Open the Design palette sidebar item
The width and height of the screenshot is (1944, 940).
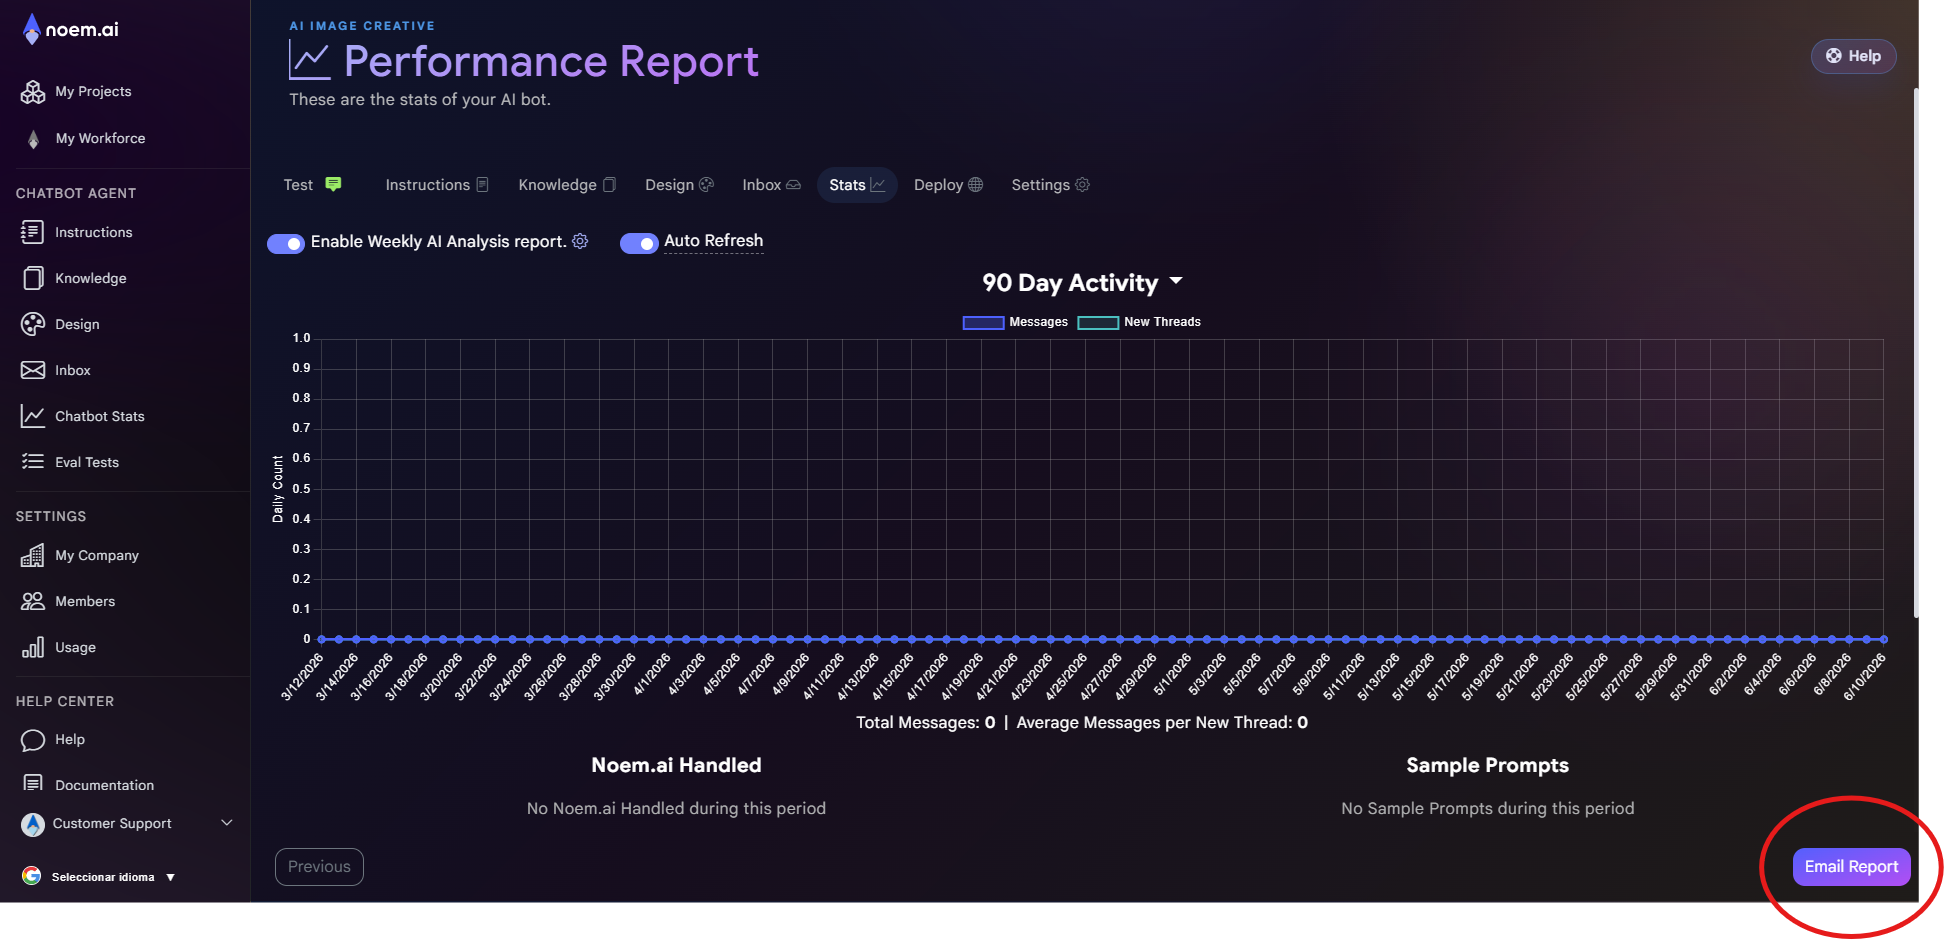click(60, 324)
